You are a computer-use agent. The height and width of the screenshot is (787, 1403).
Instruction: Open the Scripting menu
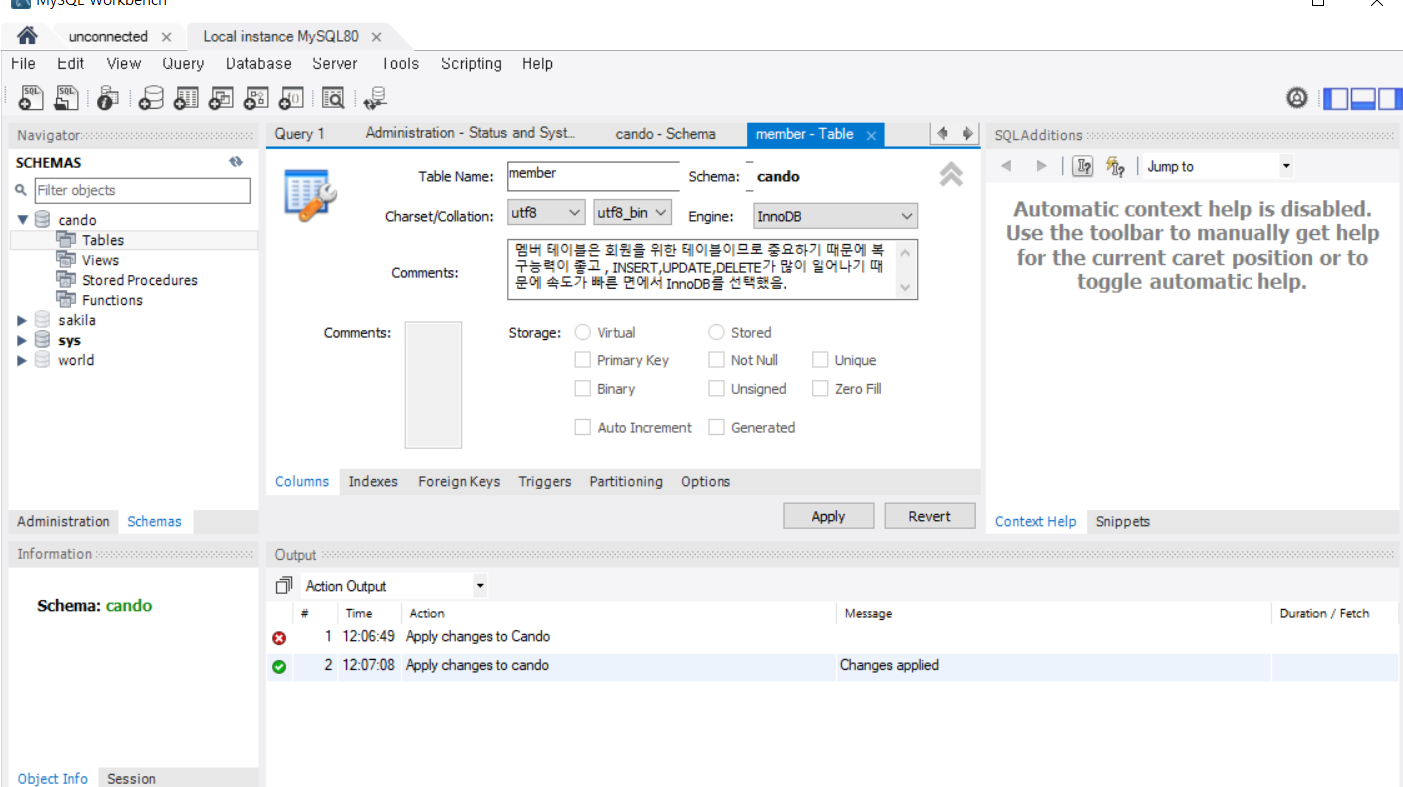coord(471,63)
